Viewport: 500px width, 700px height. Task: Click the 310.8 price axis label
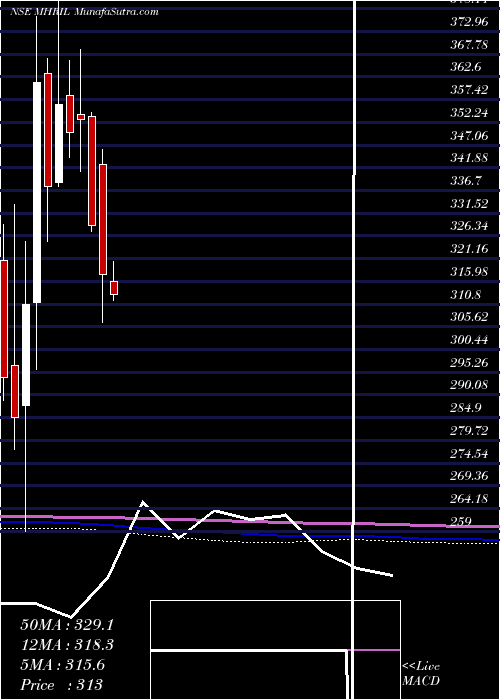466,294
